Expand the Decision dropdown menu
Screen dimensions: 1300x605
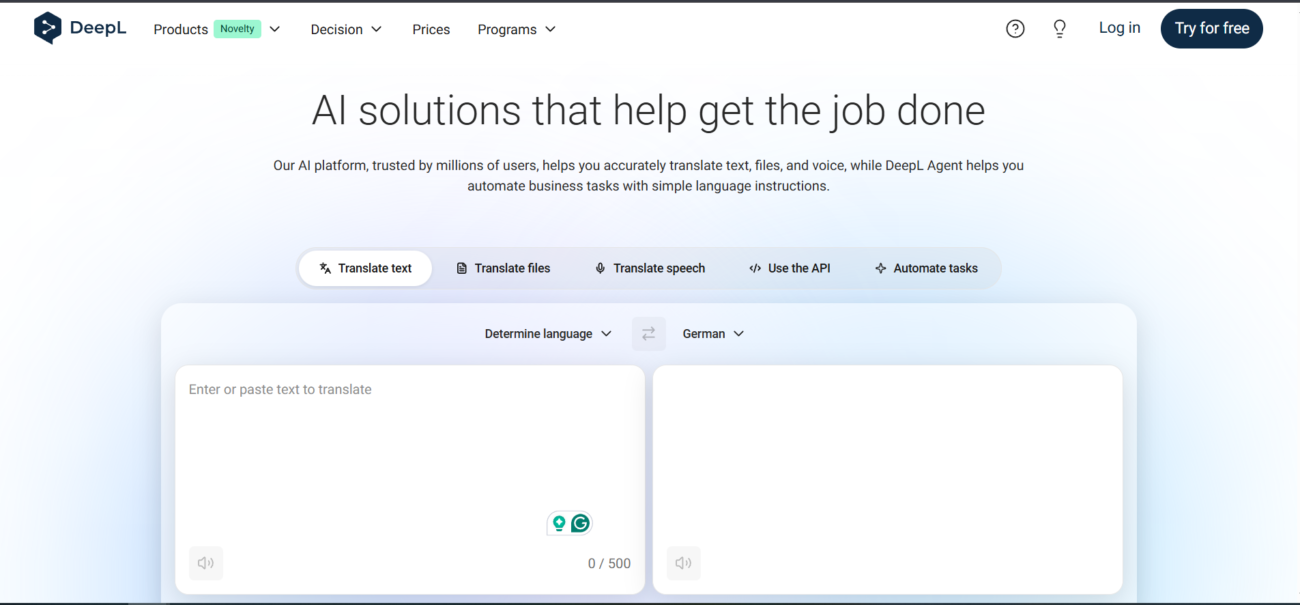click(x=346, y=29)
